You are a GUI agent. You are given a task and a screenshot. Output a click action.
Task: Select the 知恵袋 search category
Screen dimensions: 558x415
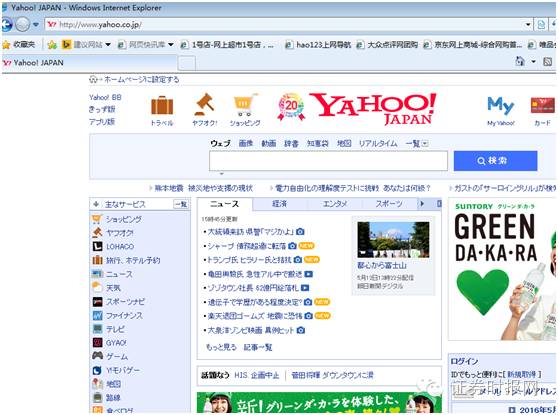318,143
